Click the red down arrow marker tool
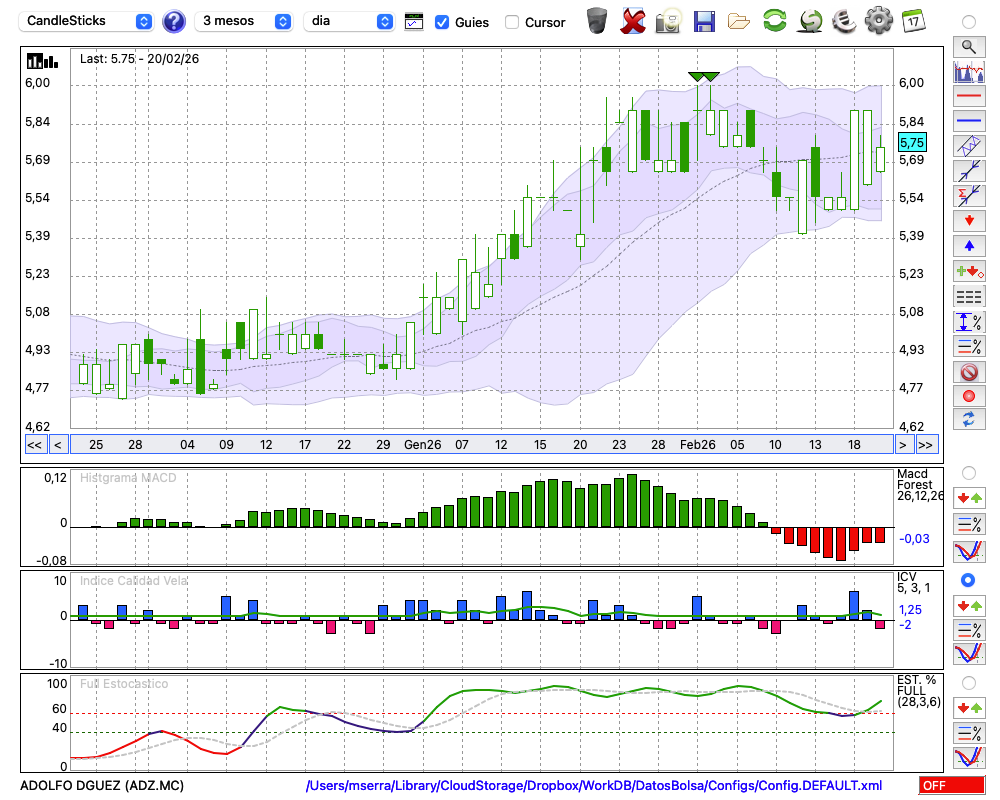The width and height of the screenshot is (1000, 800). coord(968,220)
